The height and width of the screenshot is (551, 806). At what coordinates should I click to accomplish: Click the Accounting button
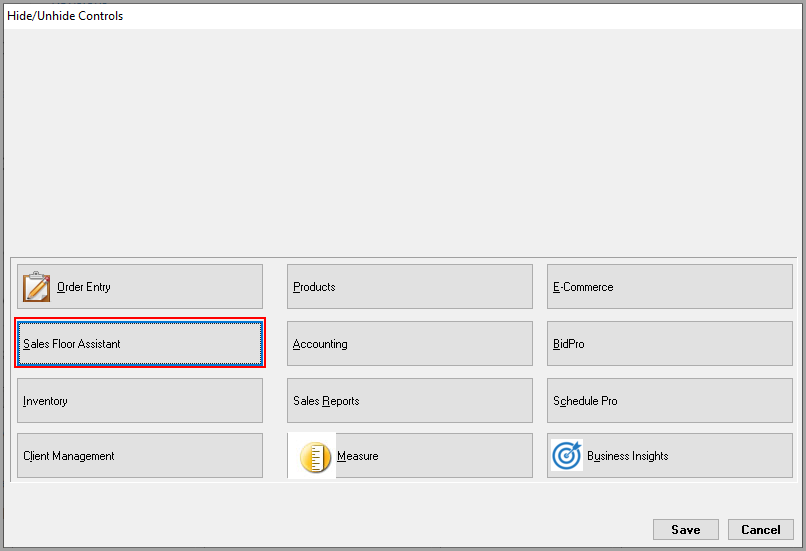410,343
